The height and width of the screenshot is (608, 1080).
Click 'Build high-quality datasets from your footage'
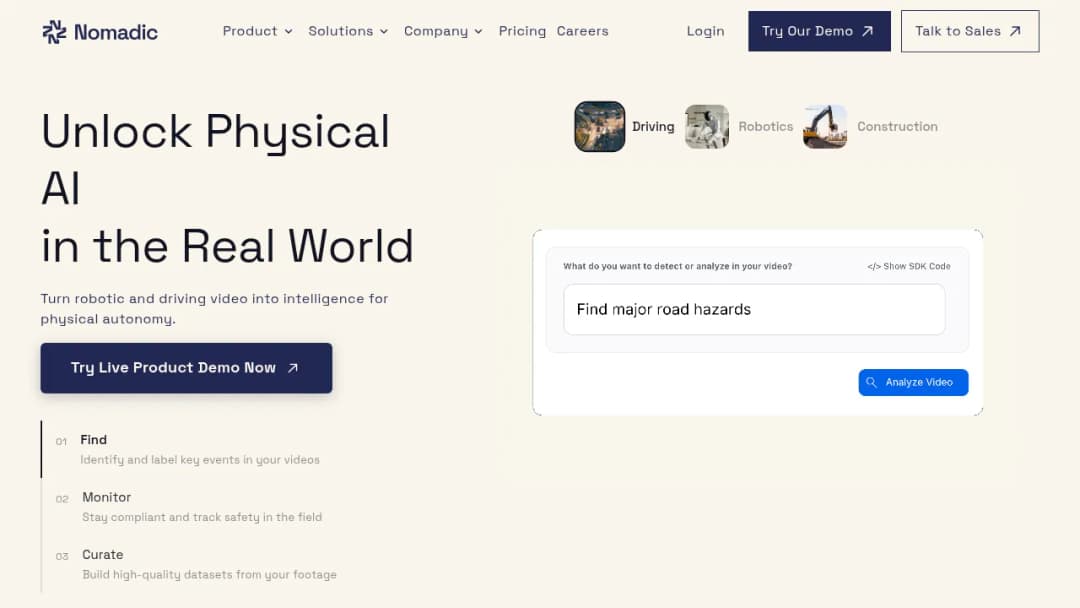tap(209, 574)
